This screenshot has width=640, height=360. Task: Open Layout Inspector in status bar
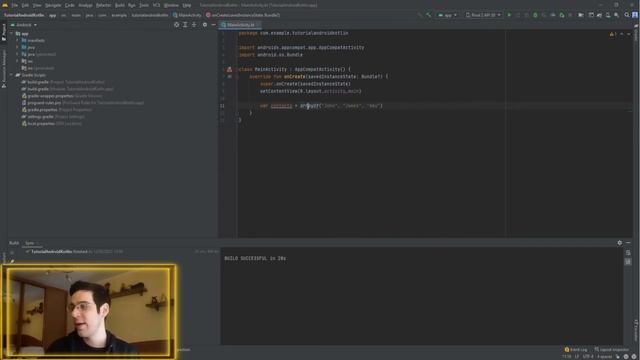tap(611, 349)
